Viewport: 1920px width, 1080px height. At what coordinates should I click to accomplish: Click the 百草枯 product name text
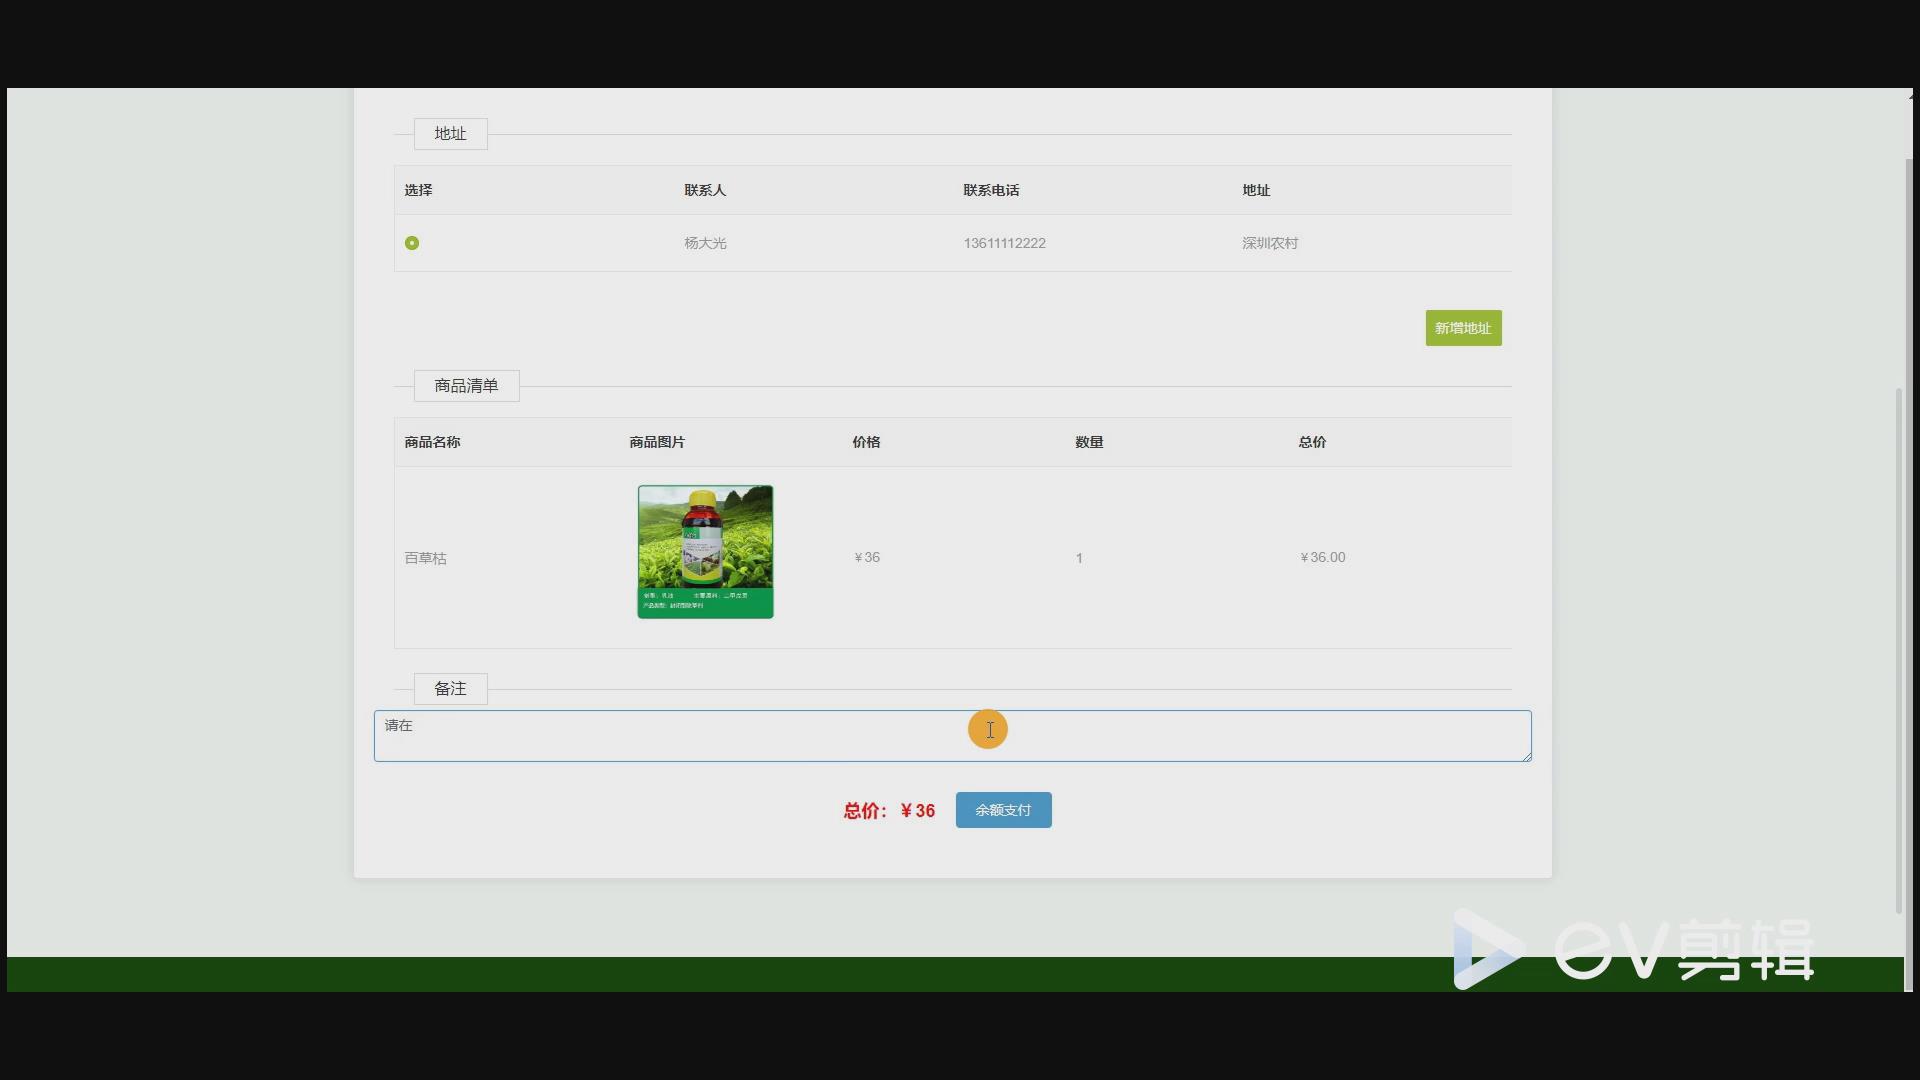(x=425, y=558)
